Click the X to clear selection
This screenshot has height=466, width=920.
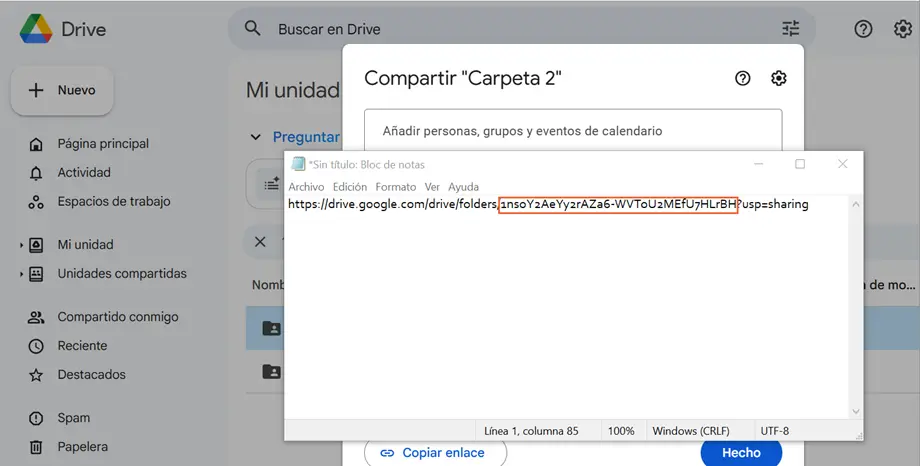pos(261,242)
